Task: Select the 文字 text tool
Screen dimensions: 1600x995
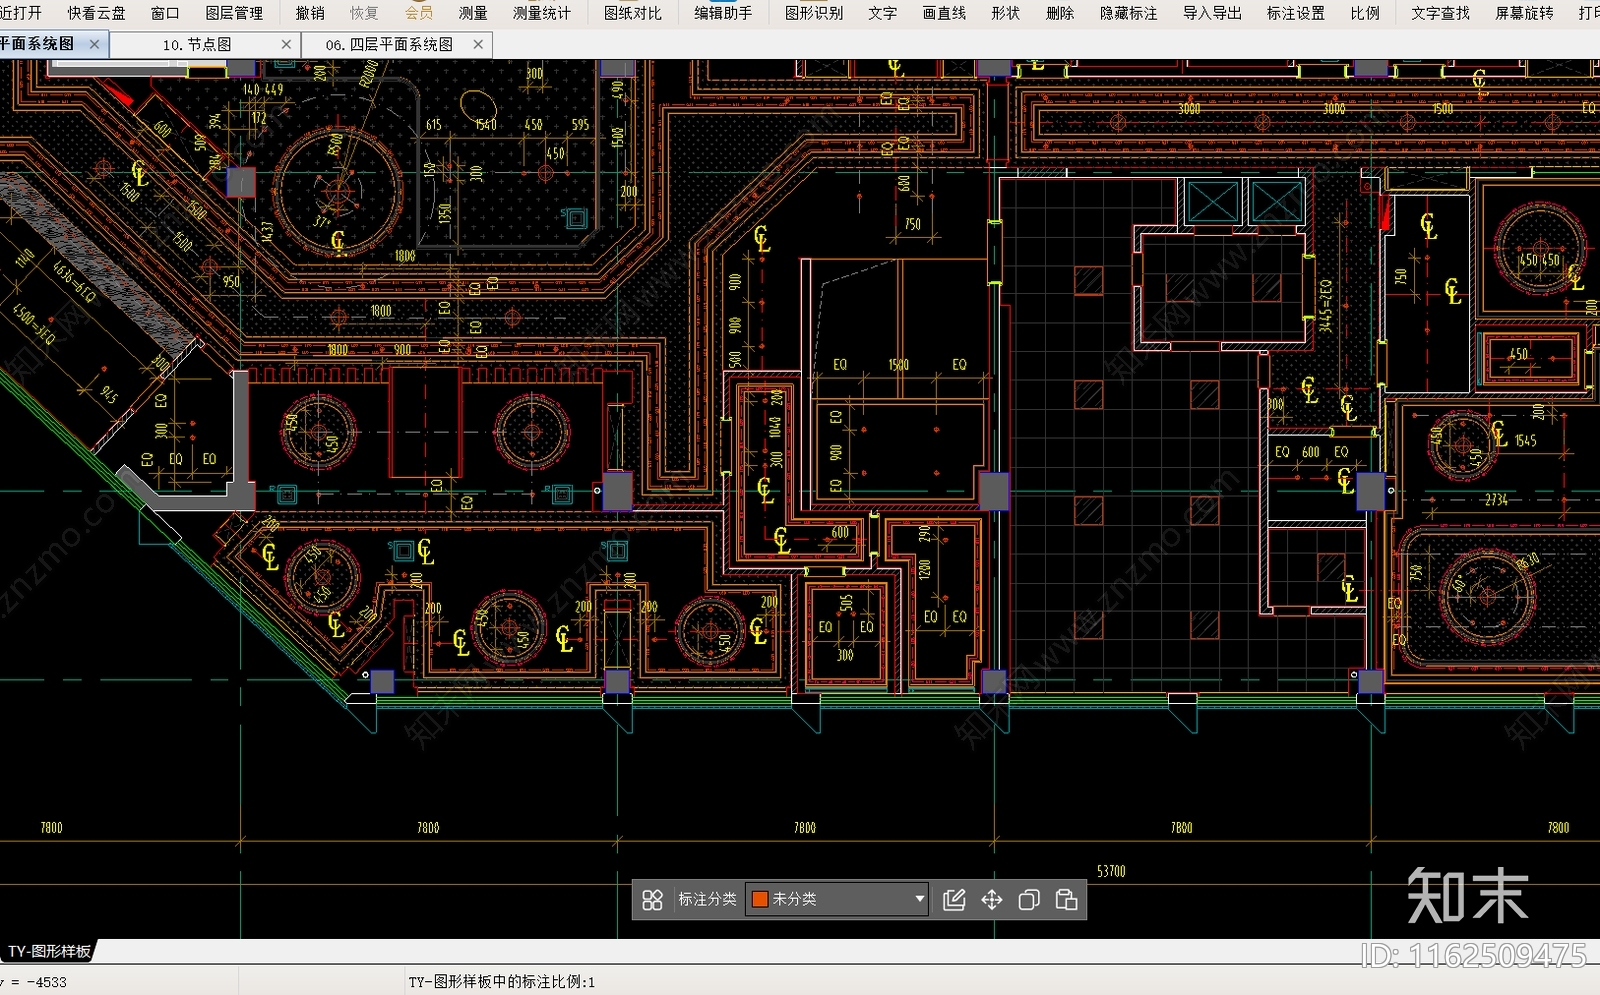Action: click(882, 13)
